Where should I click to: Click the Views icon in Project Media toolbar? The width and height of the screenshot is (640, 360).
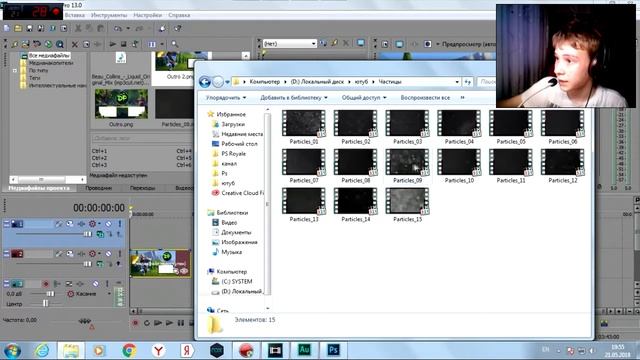click(x=152, y=44)
